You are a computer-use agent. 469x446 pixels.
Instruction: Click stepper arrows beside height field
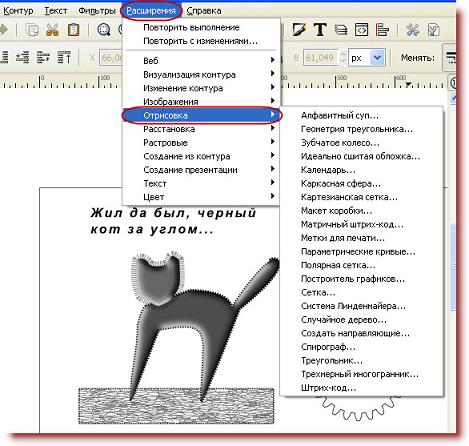coord(343,58)
